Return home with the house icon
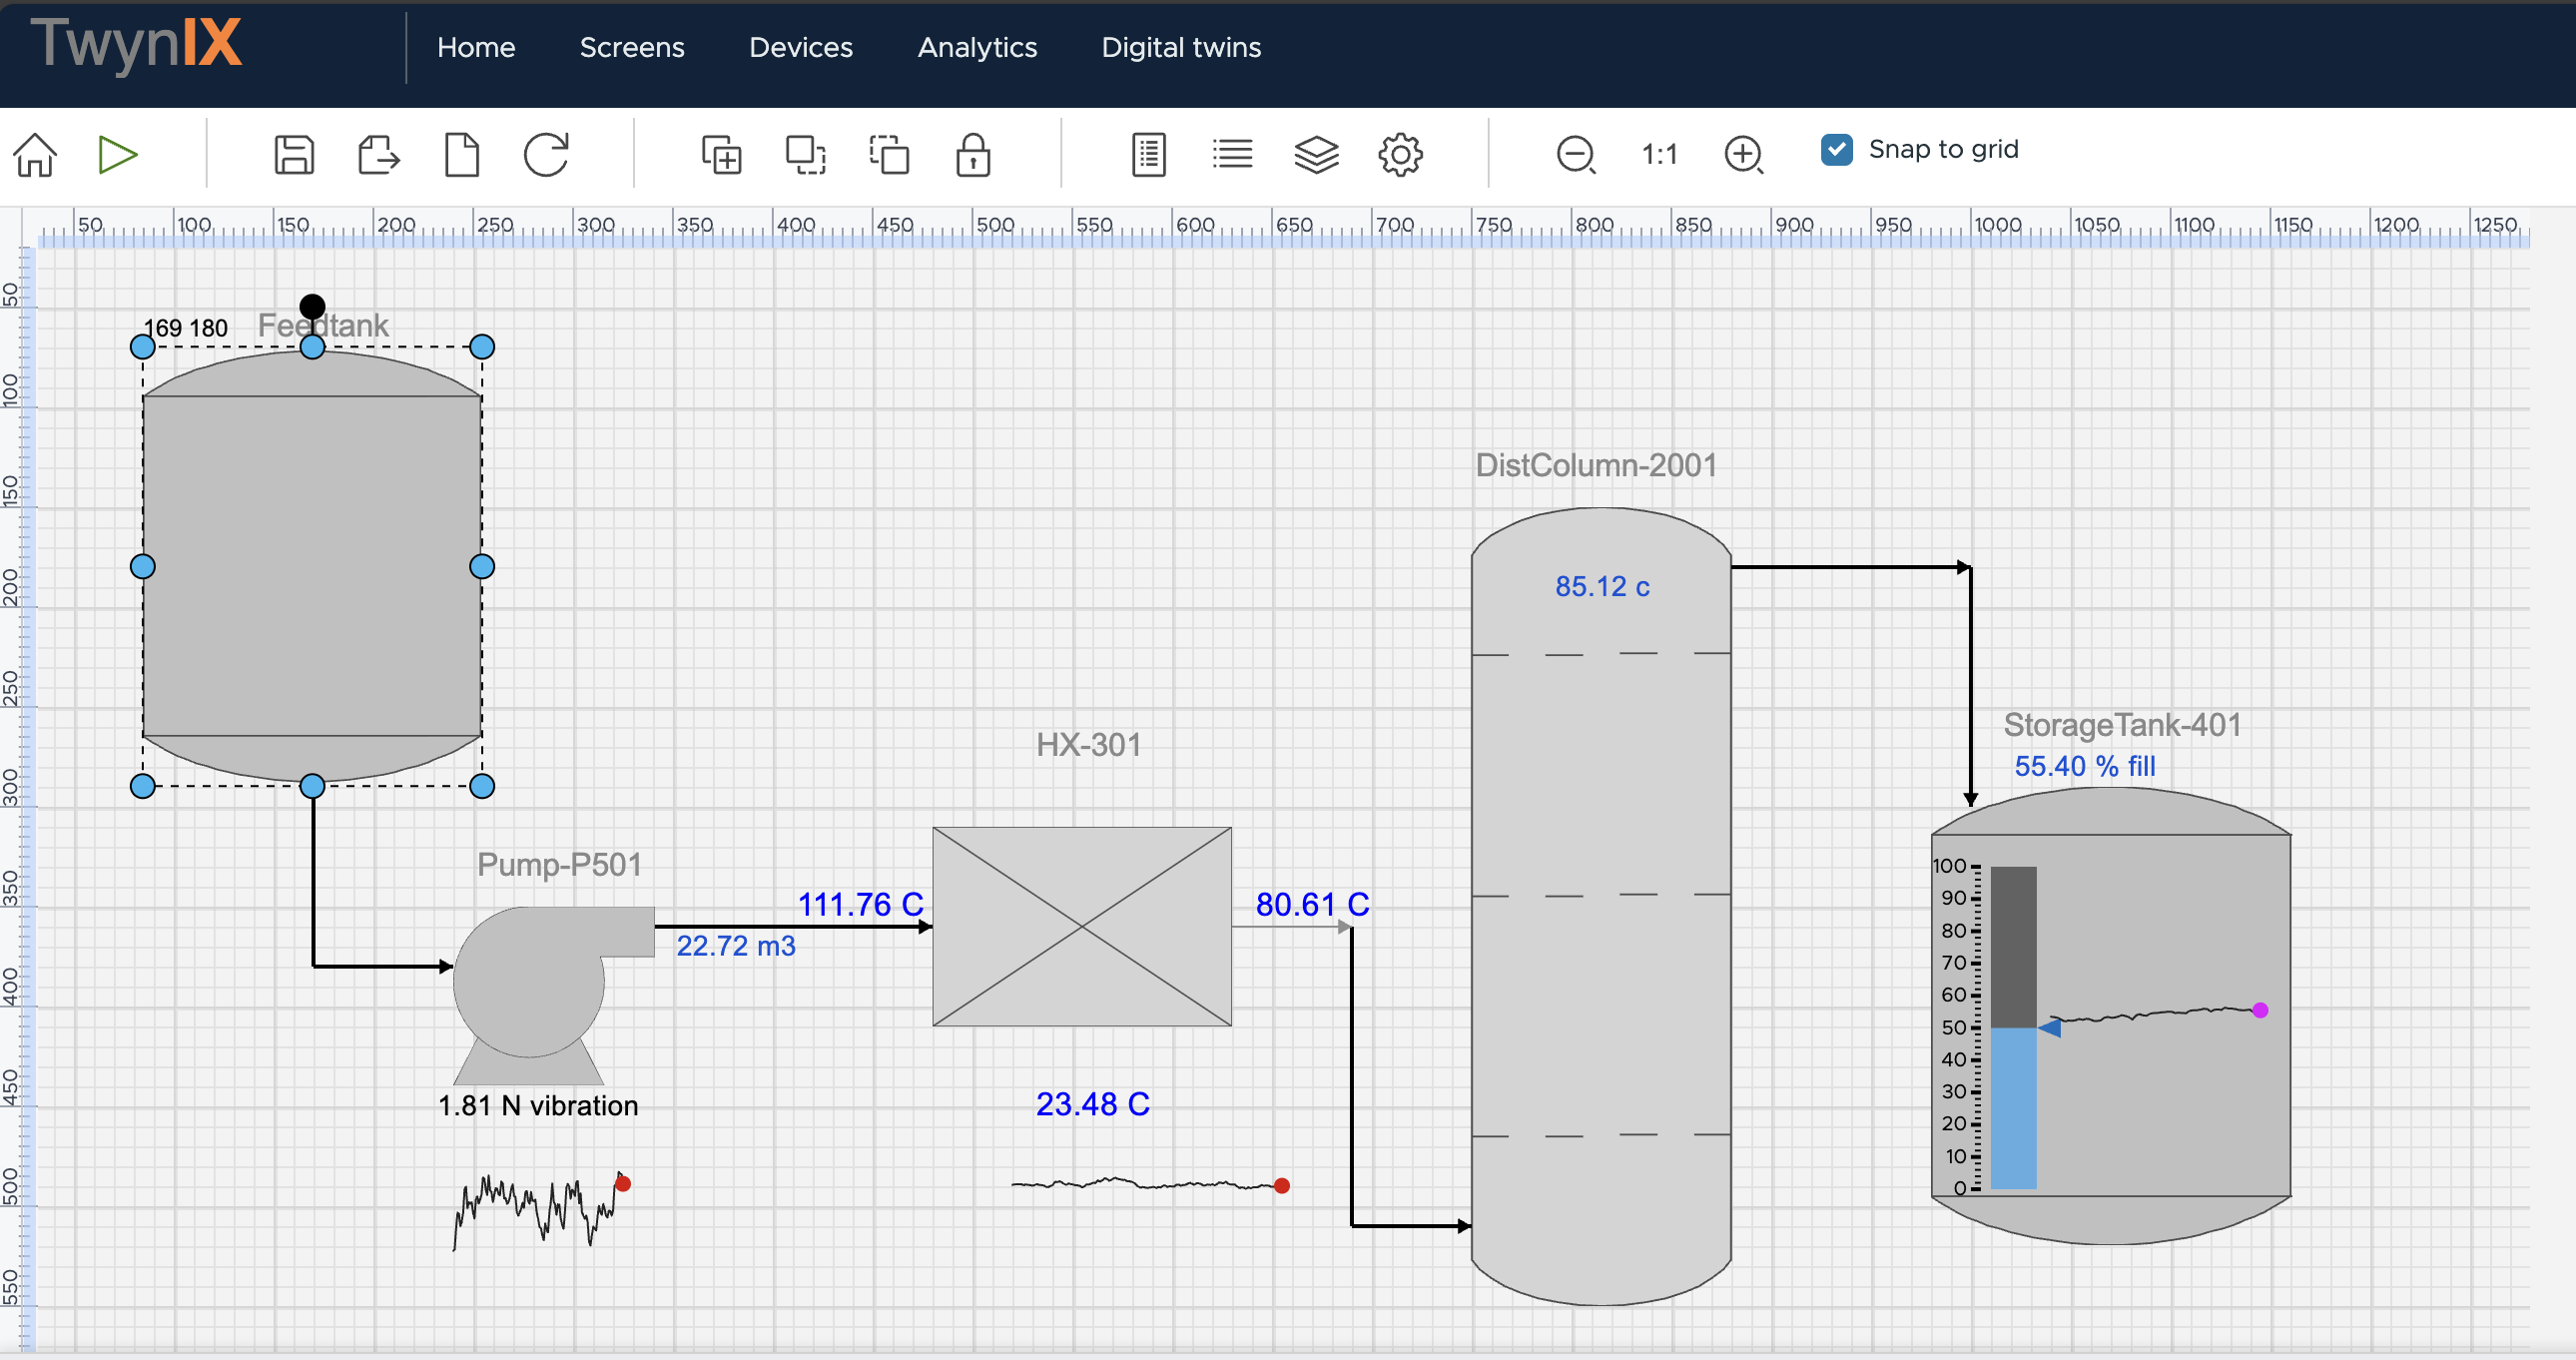The height and width of the screenshot is (1360, 2576). pyautogui.click(x=34, y=154)
